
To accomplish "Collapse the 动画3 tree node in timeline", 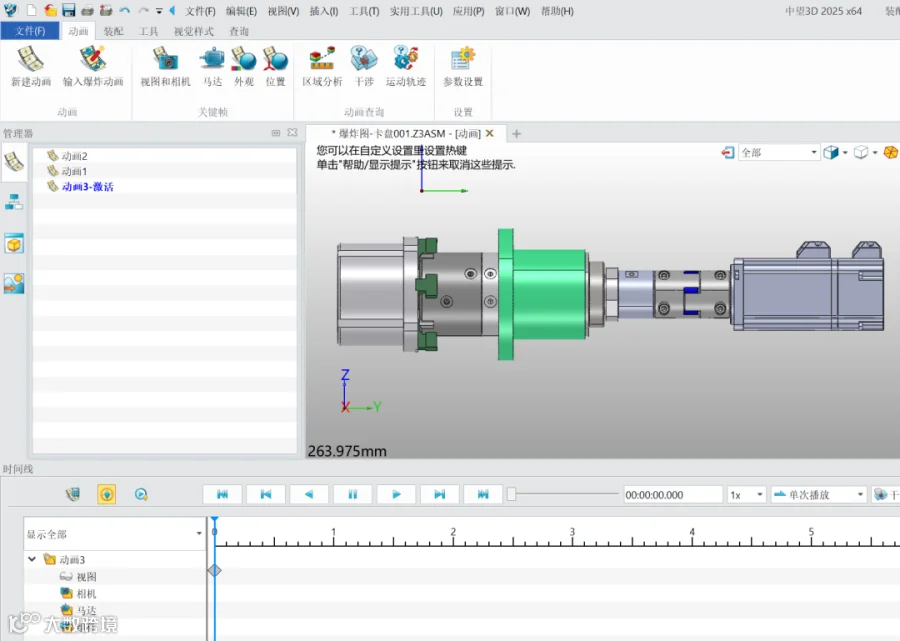I will coord(32,559).
